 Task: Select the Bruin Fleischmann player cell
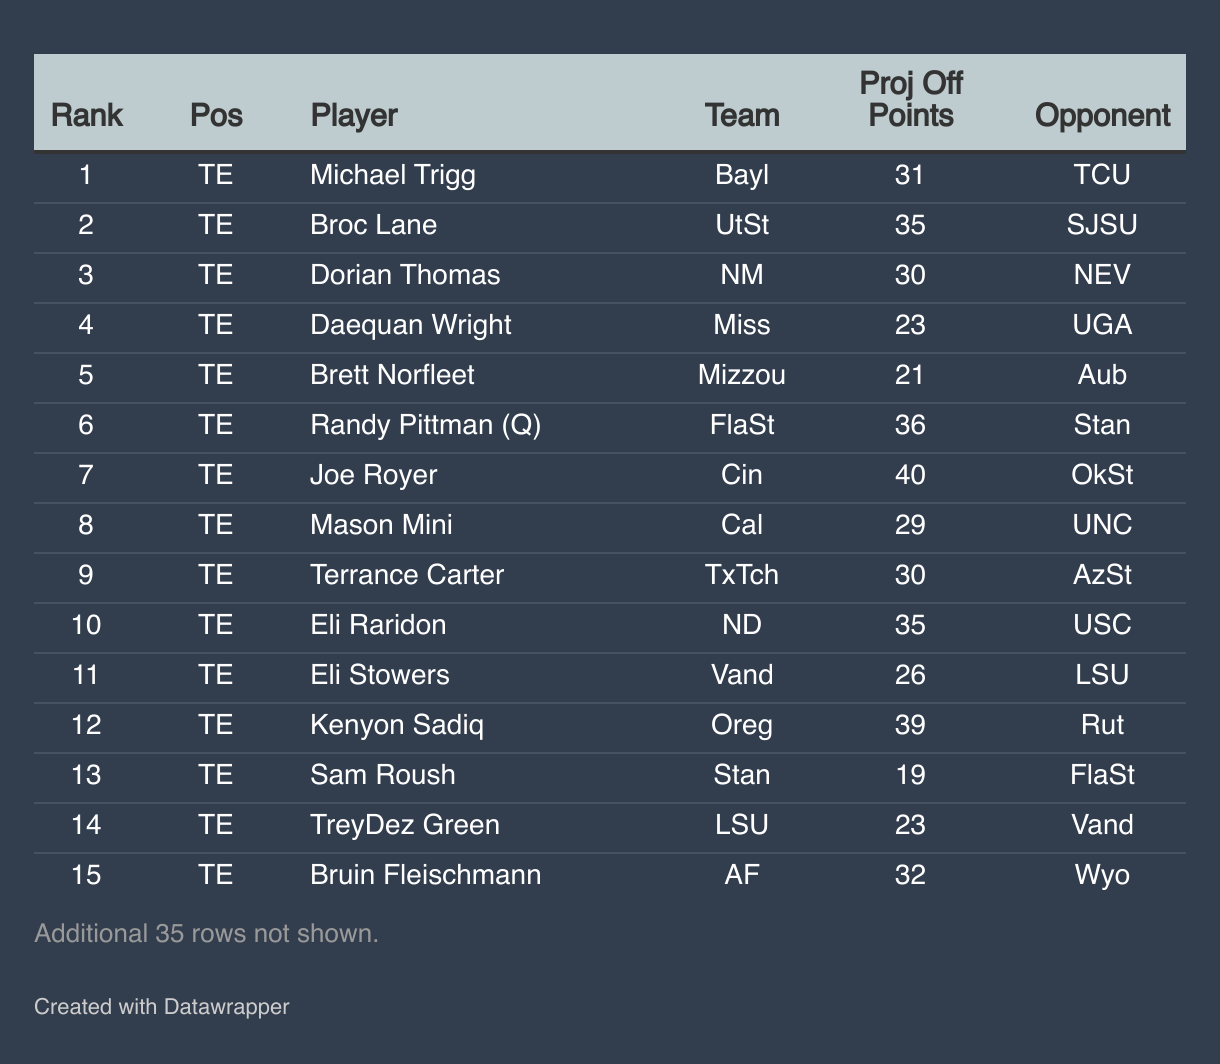pos(425,875)
